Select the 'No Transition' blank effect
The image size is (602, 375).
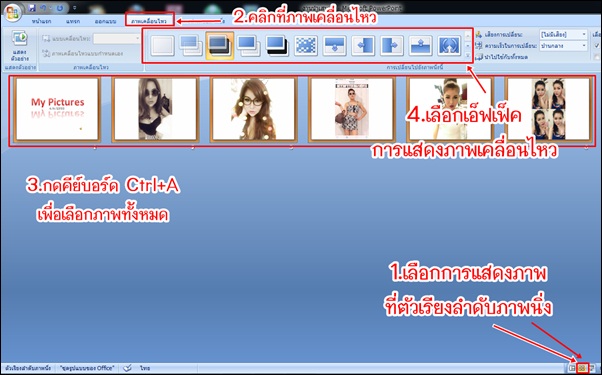click(x=162, y=46)
